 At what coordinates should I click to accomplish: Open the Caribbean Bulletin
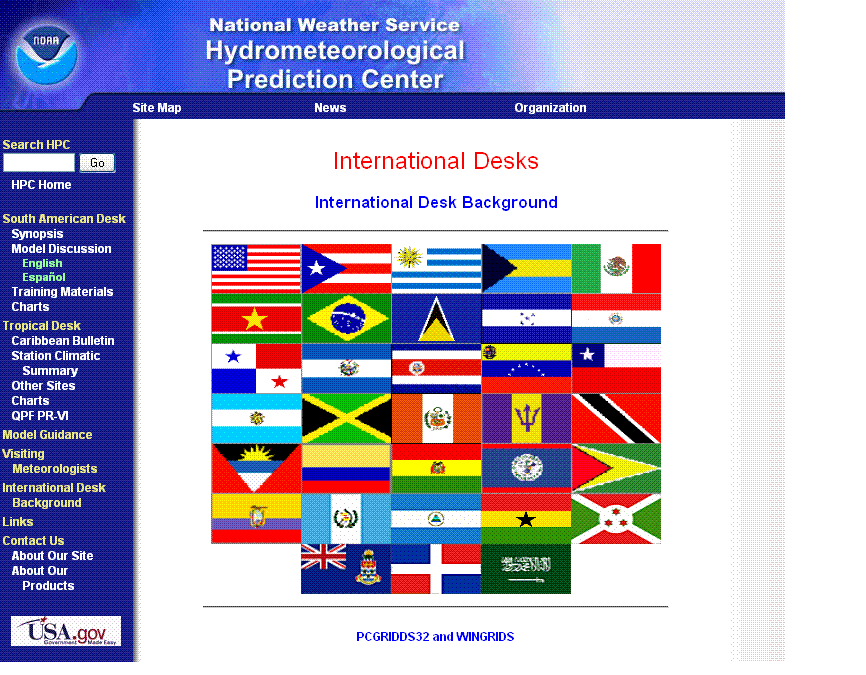[63, 341]
